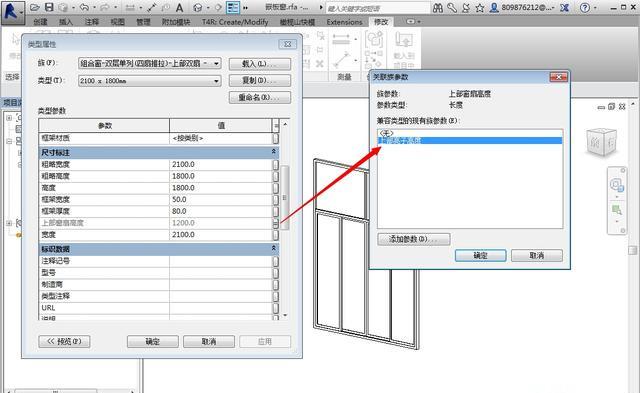Screen dimensions: 640x393
Task: Switch to the 注释 ribbon tab
Action: coord(91,22)
